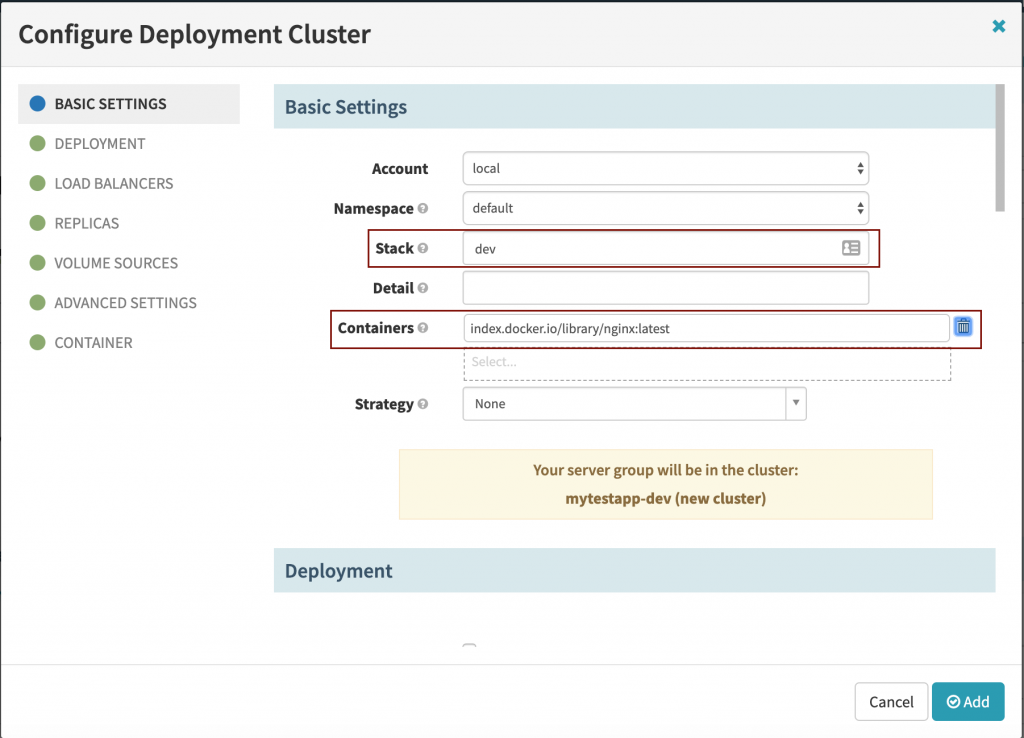
Task: Click into the empty Detail text field
Action: point(665,289)
